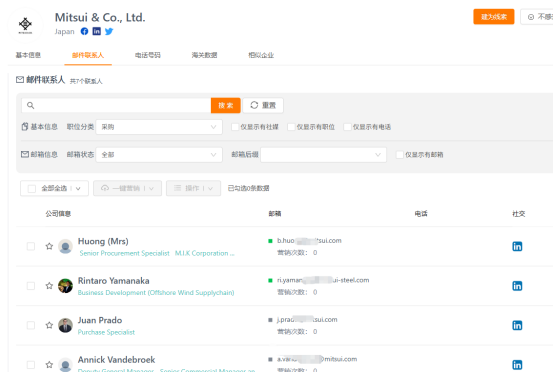Switch to the 海关数据 tab
This screenshot has width=553, height=373.
(x=205, y=55)
